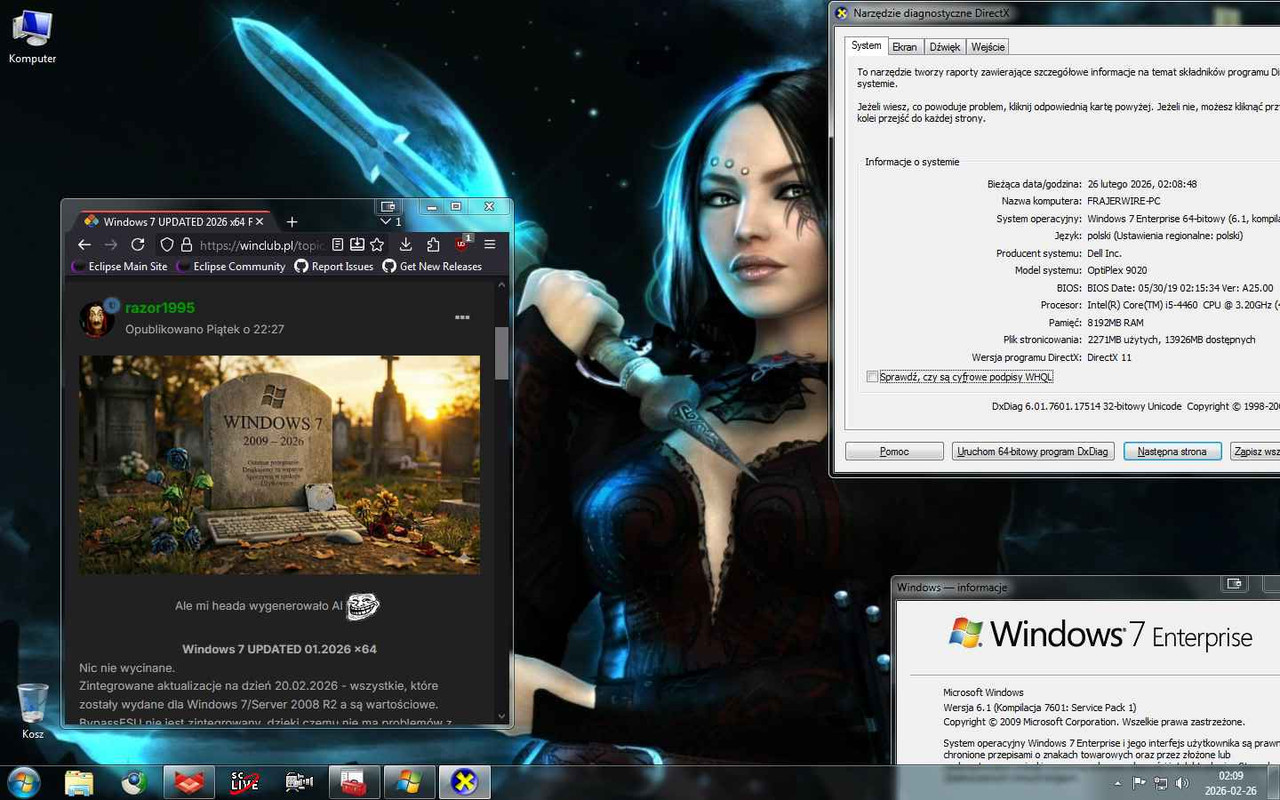
Task: Click the extensions puzzle-piece icon
Action: (434, 244)
